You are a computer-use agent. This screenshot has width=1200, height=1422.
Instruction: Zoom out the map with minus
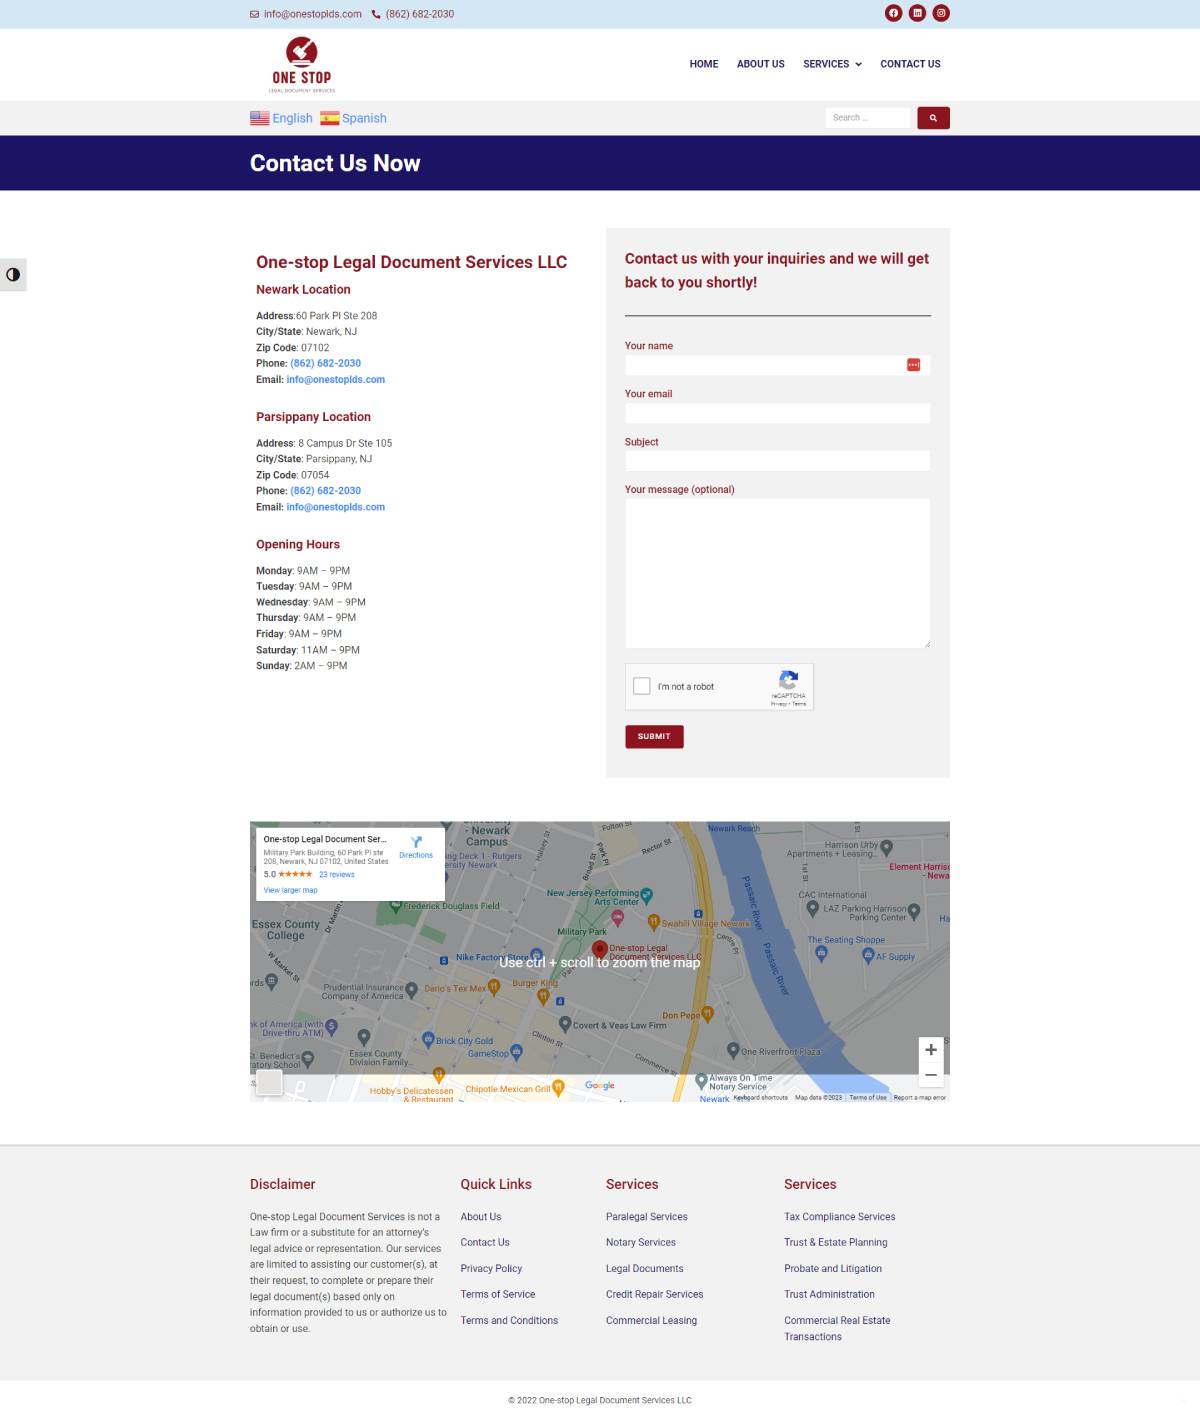931,1076
